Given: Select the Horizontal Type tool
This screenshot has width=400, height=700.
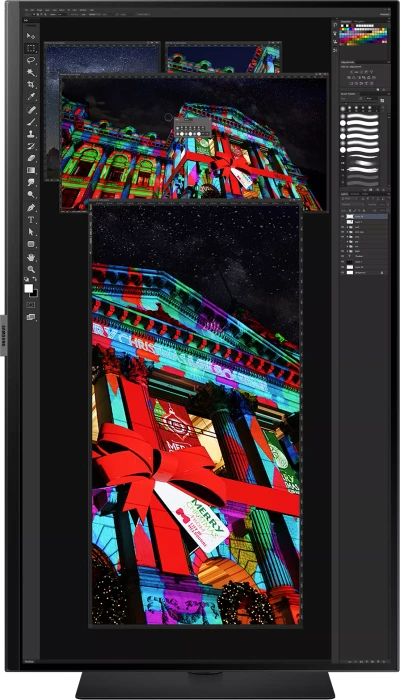Looking at the screenshot, I should point(31,220).
